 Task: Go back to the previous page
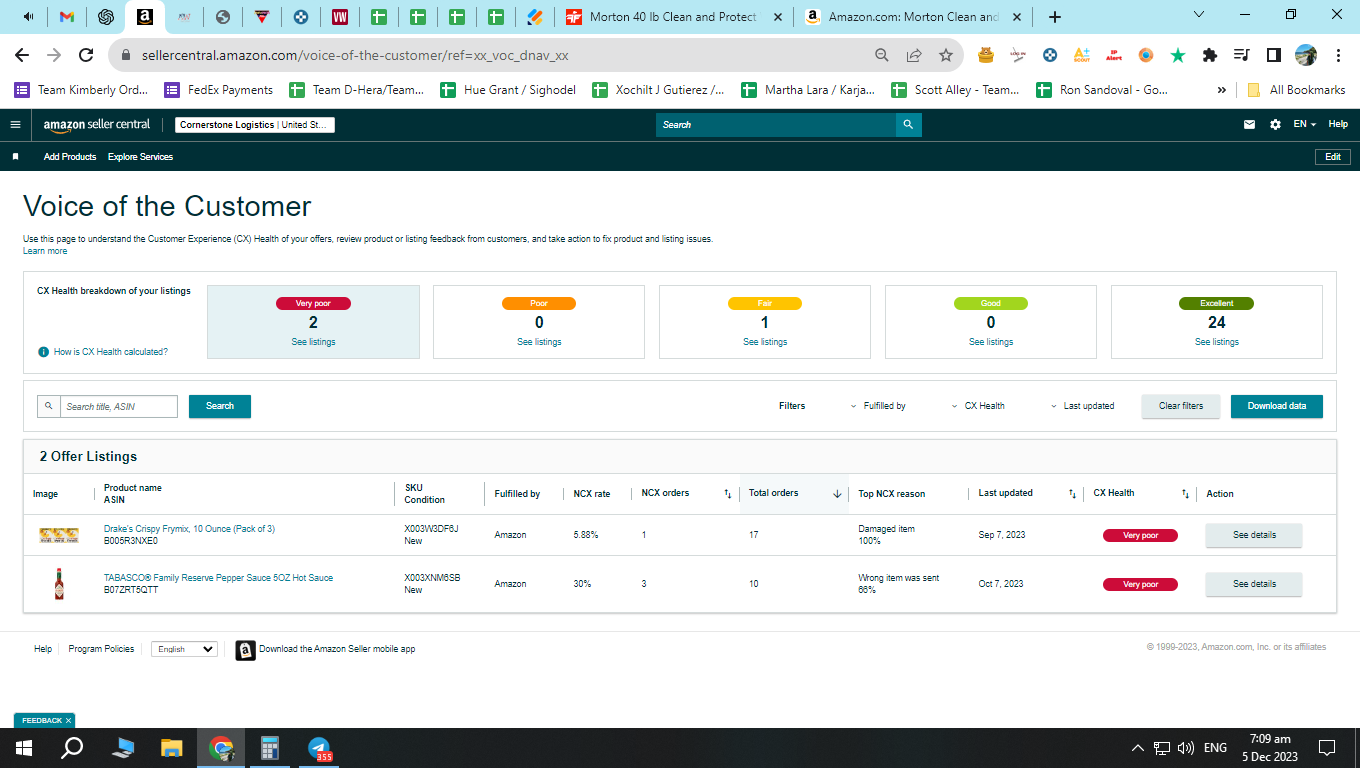pyautogui.click(x=22, y=55)
